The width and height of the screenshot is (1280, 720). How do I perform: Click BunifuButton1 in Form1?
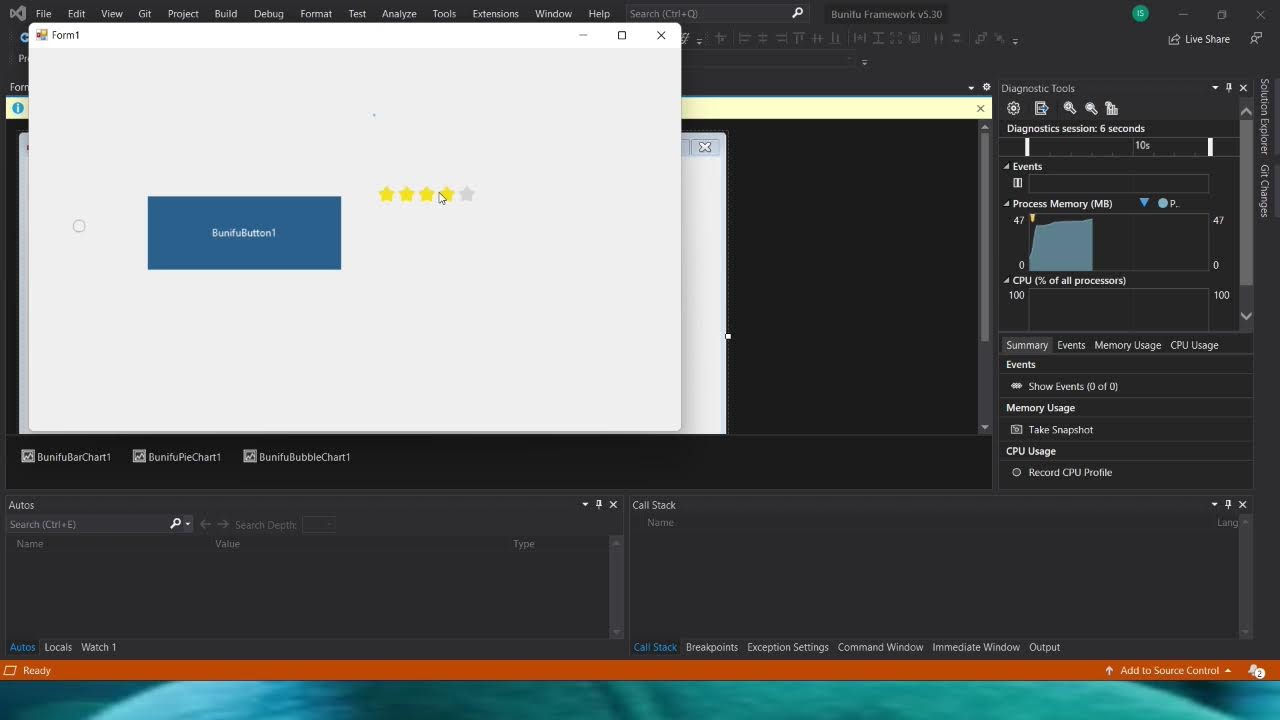coord(244,233)
